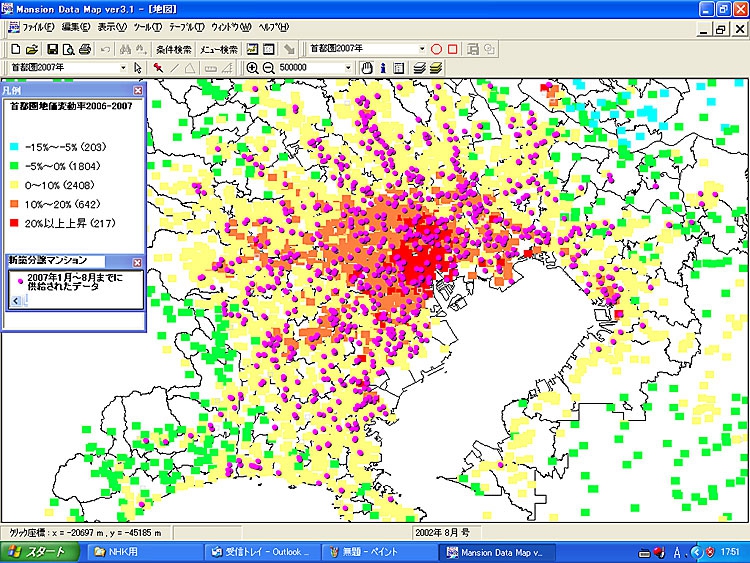Screen dimensions: 750x563
Task: Select the red rectangle selection tool
Action: (453, 48)
